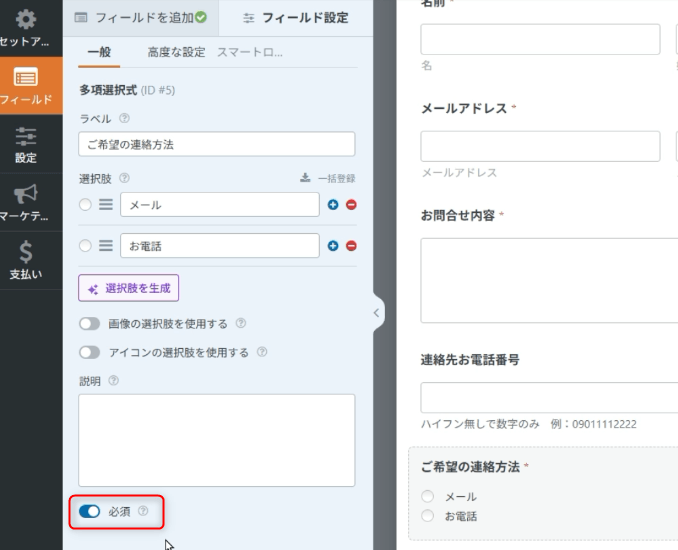Open the 支払い dollar section
Image resolution: width=678 pixels, height=550 pixels.
pos(26,260)
